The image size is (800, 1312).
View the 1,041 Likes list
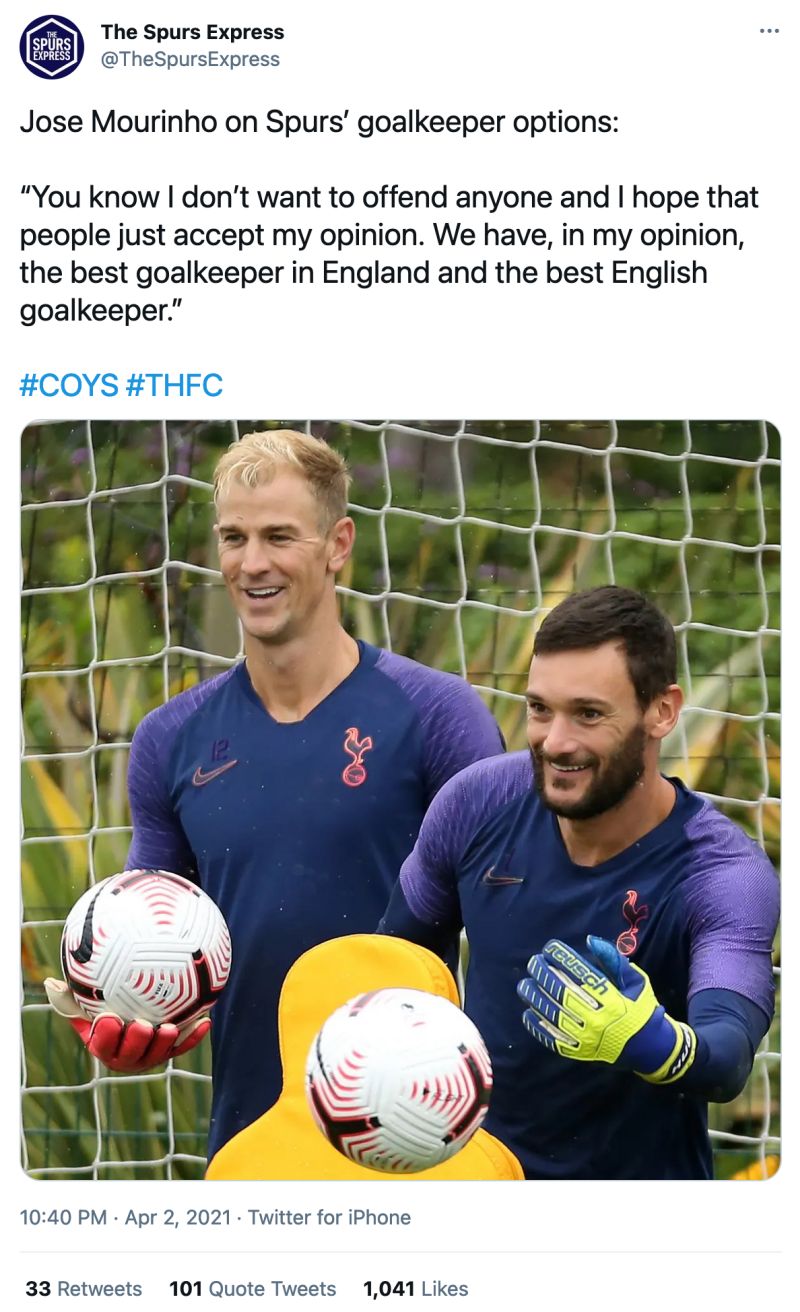415,1289
